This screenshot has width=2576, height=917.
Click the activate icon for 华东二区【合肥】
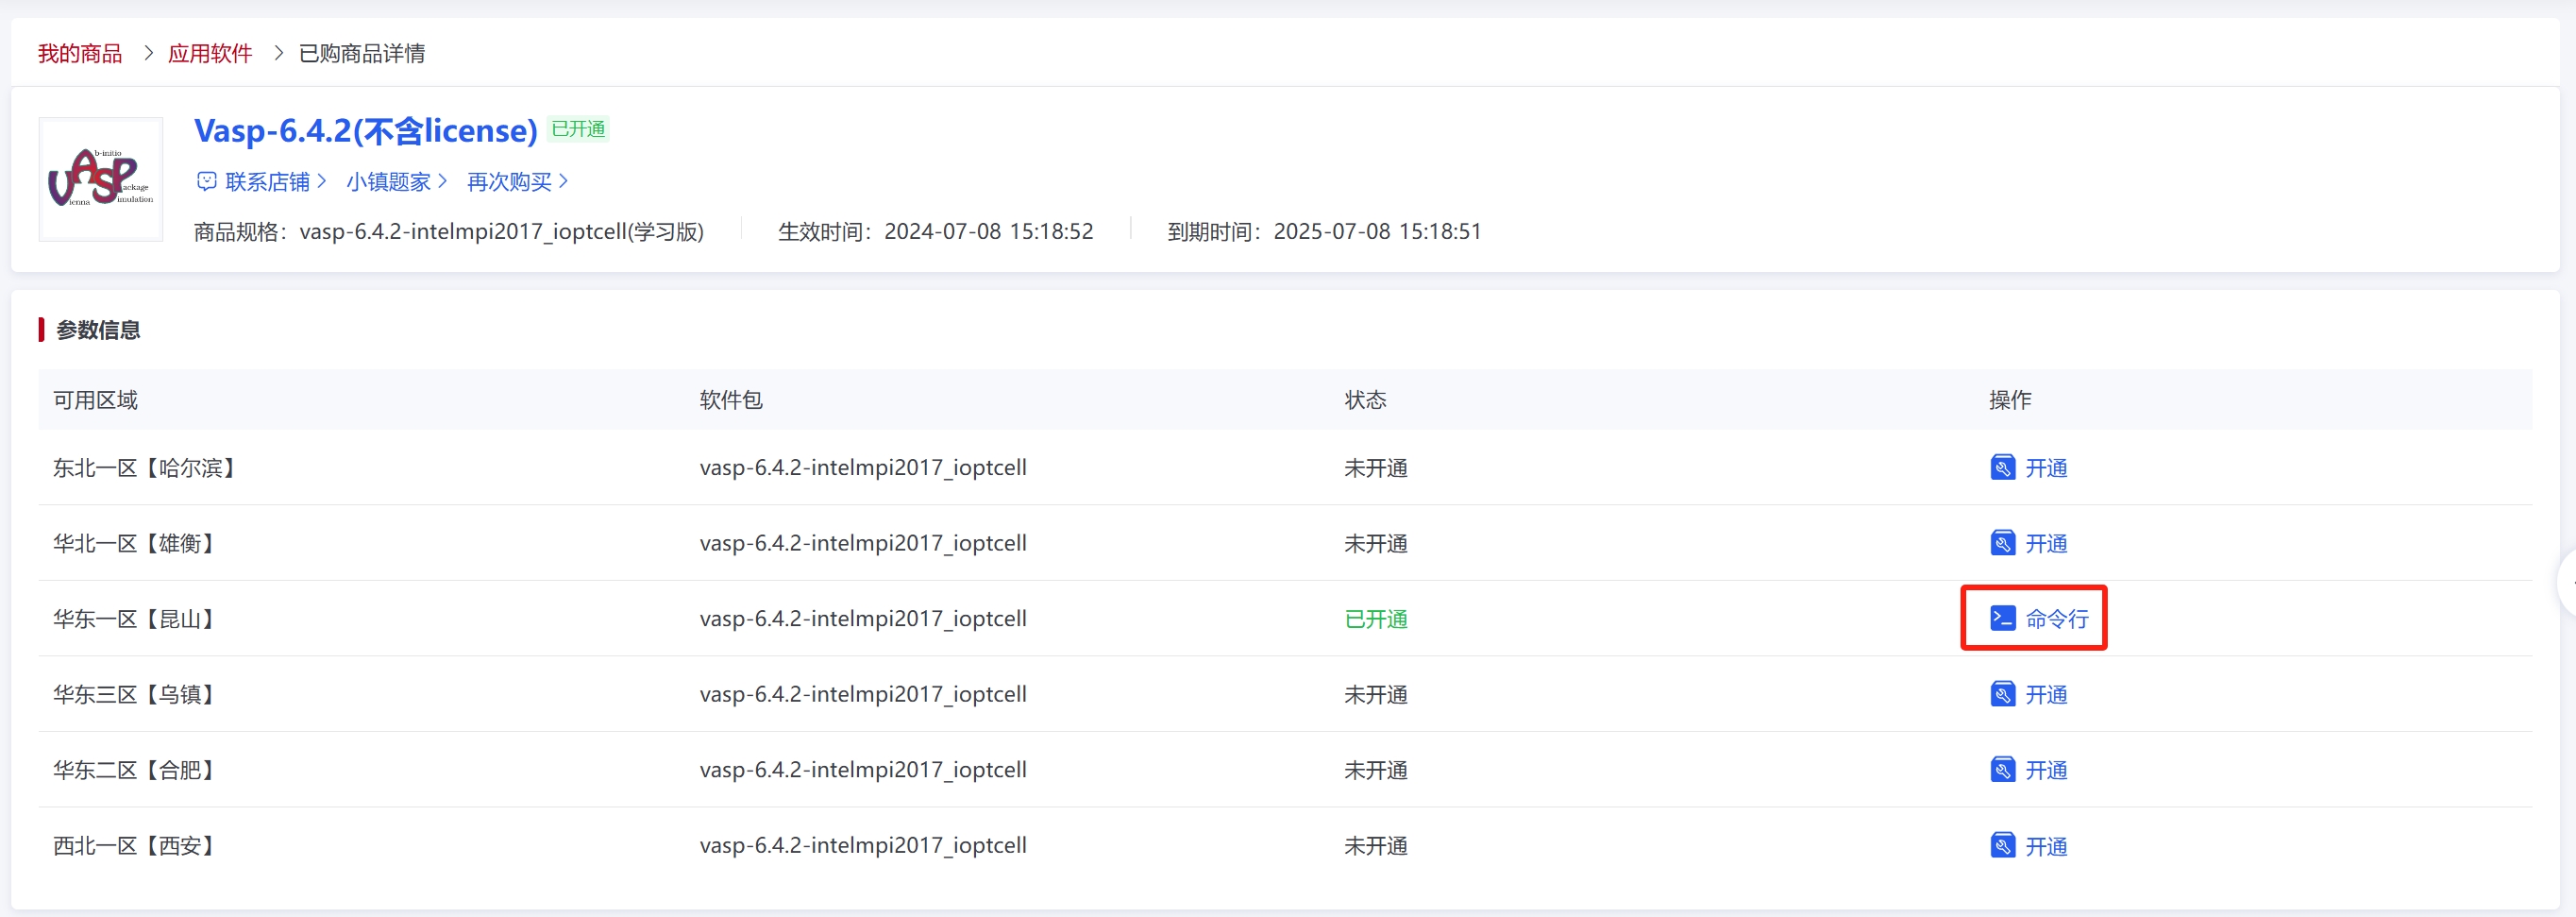tap(2002, 770)
